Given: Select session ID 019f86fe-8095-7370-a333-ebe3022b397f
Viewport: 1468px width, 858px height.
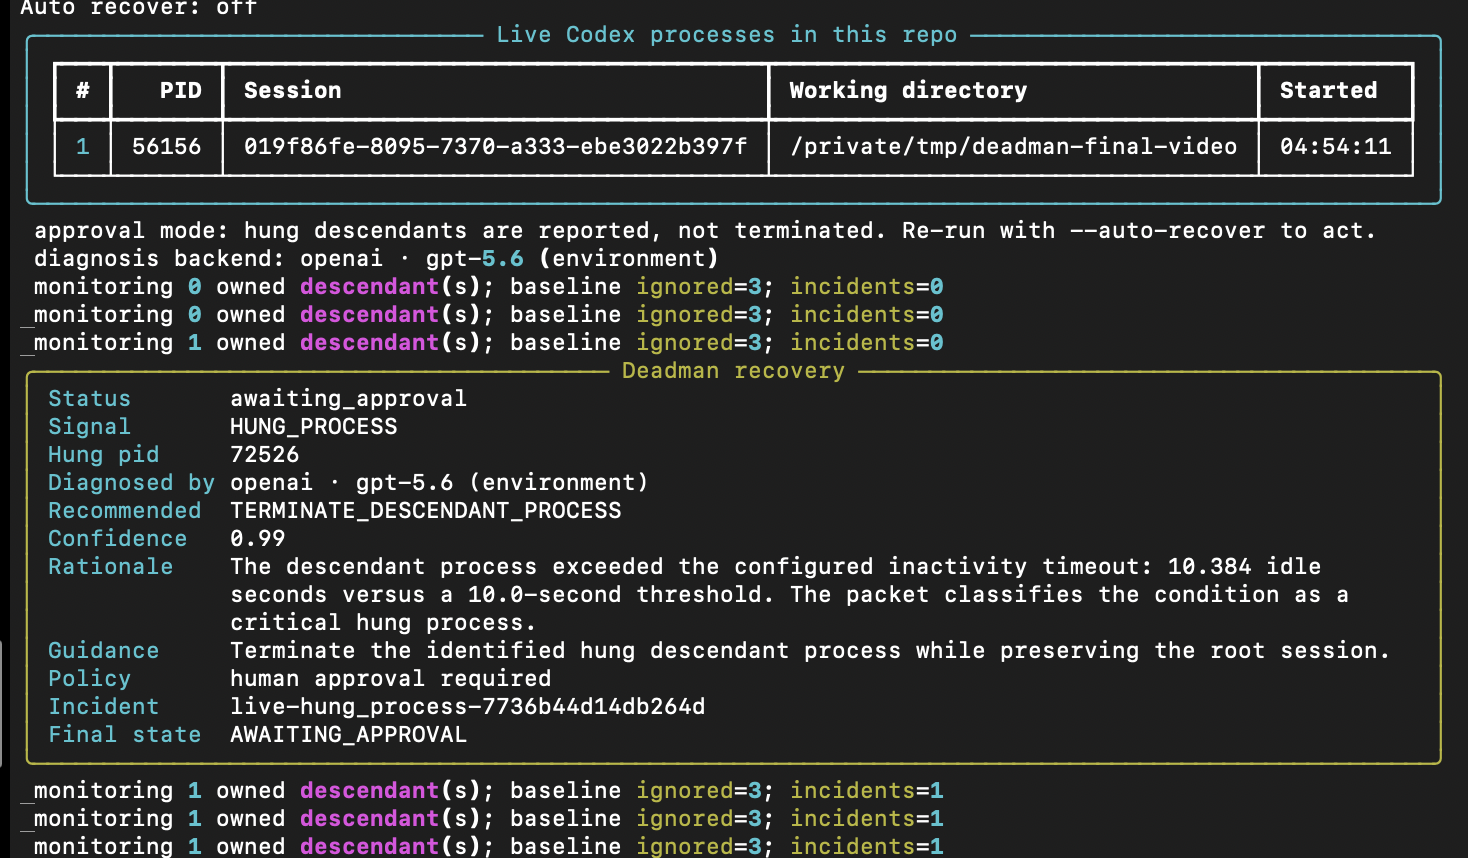Looking at the screenshot, I should [495, 146].
